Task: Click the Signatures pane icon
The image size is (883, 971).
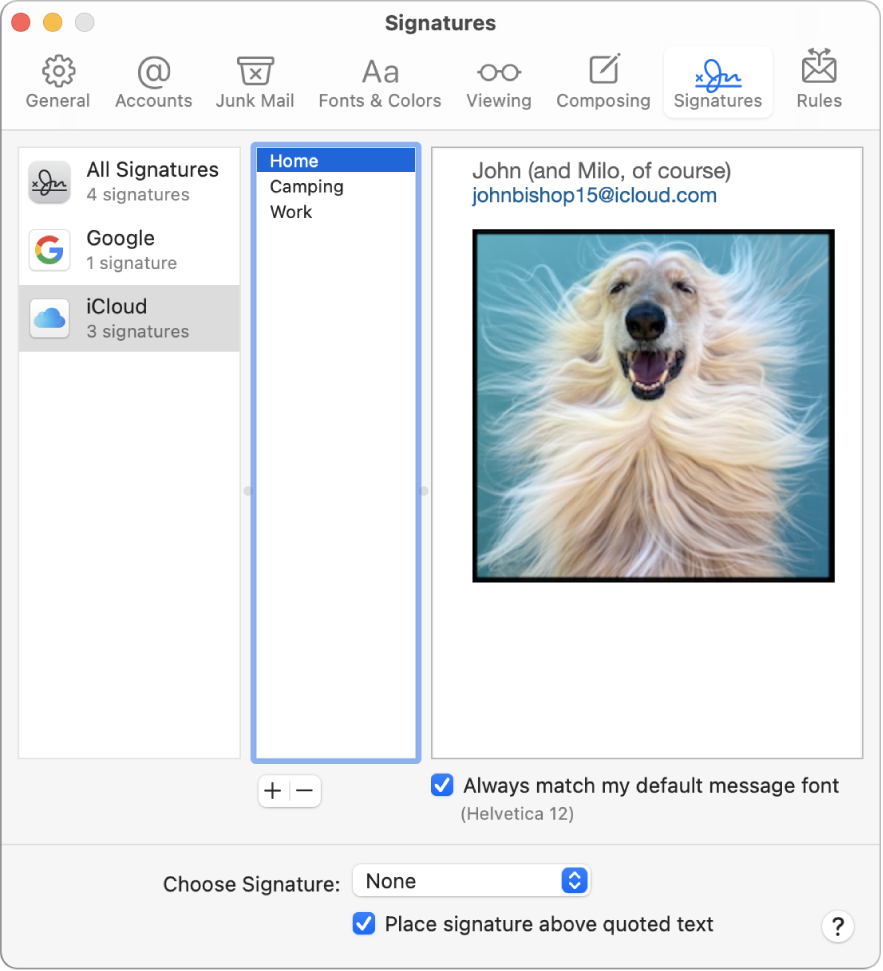Action: coord(717,82)
